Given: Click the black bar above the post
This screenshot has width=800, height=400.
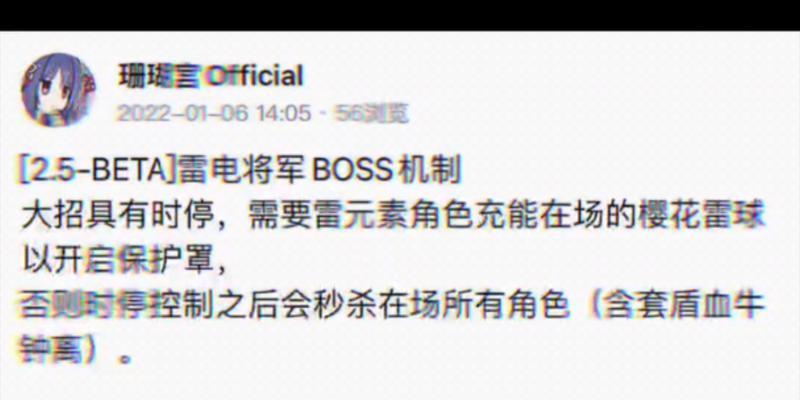Looking at the screenshot, I should point(400,15).
